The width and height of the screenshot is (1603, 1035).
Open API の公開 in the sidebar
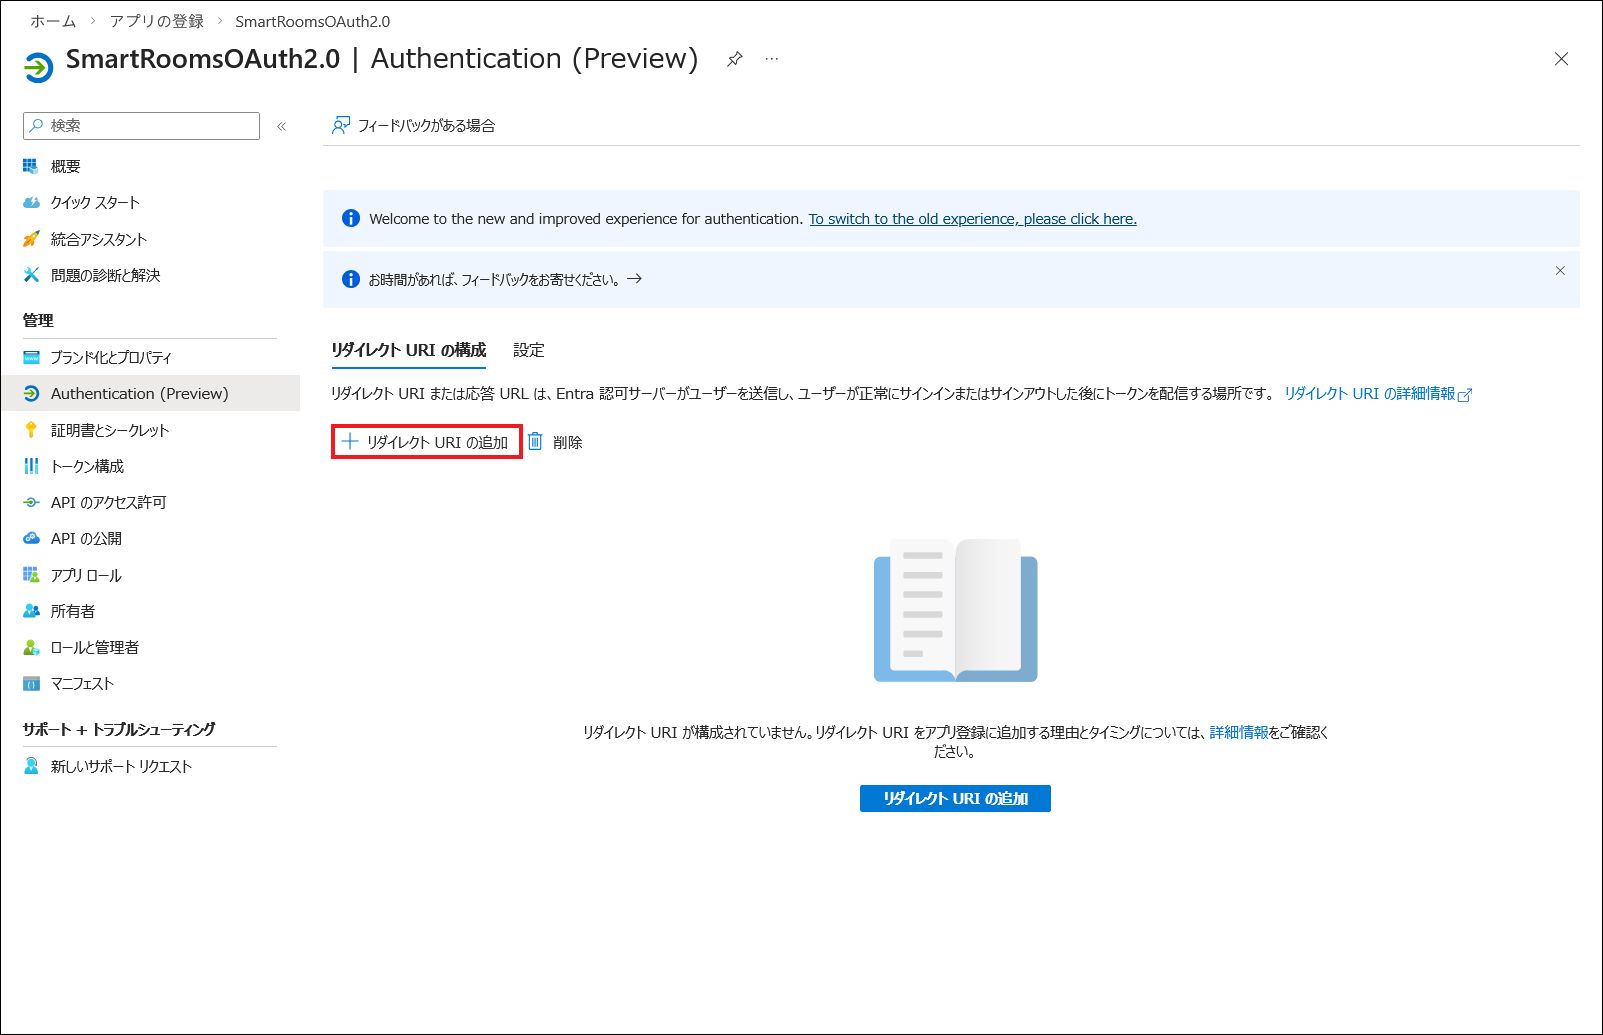click(86, 538)
